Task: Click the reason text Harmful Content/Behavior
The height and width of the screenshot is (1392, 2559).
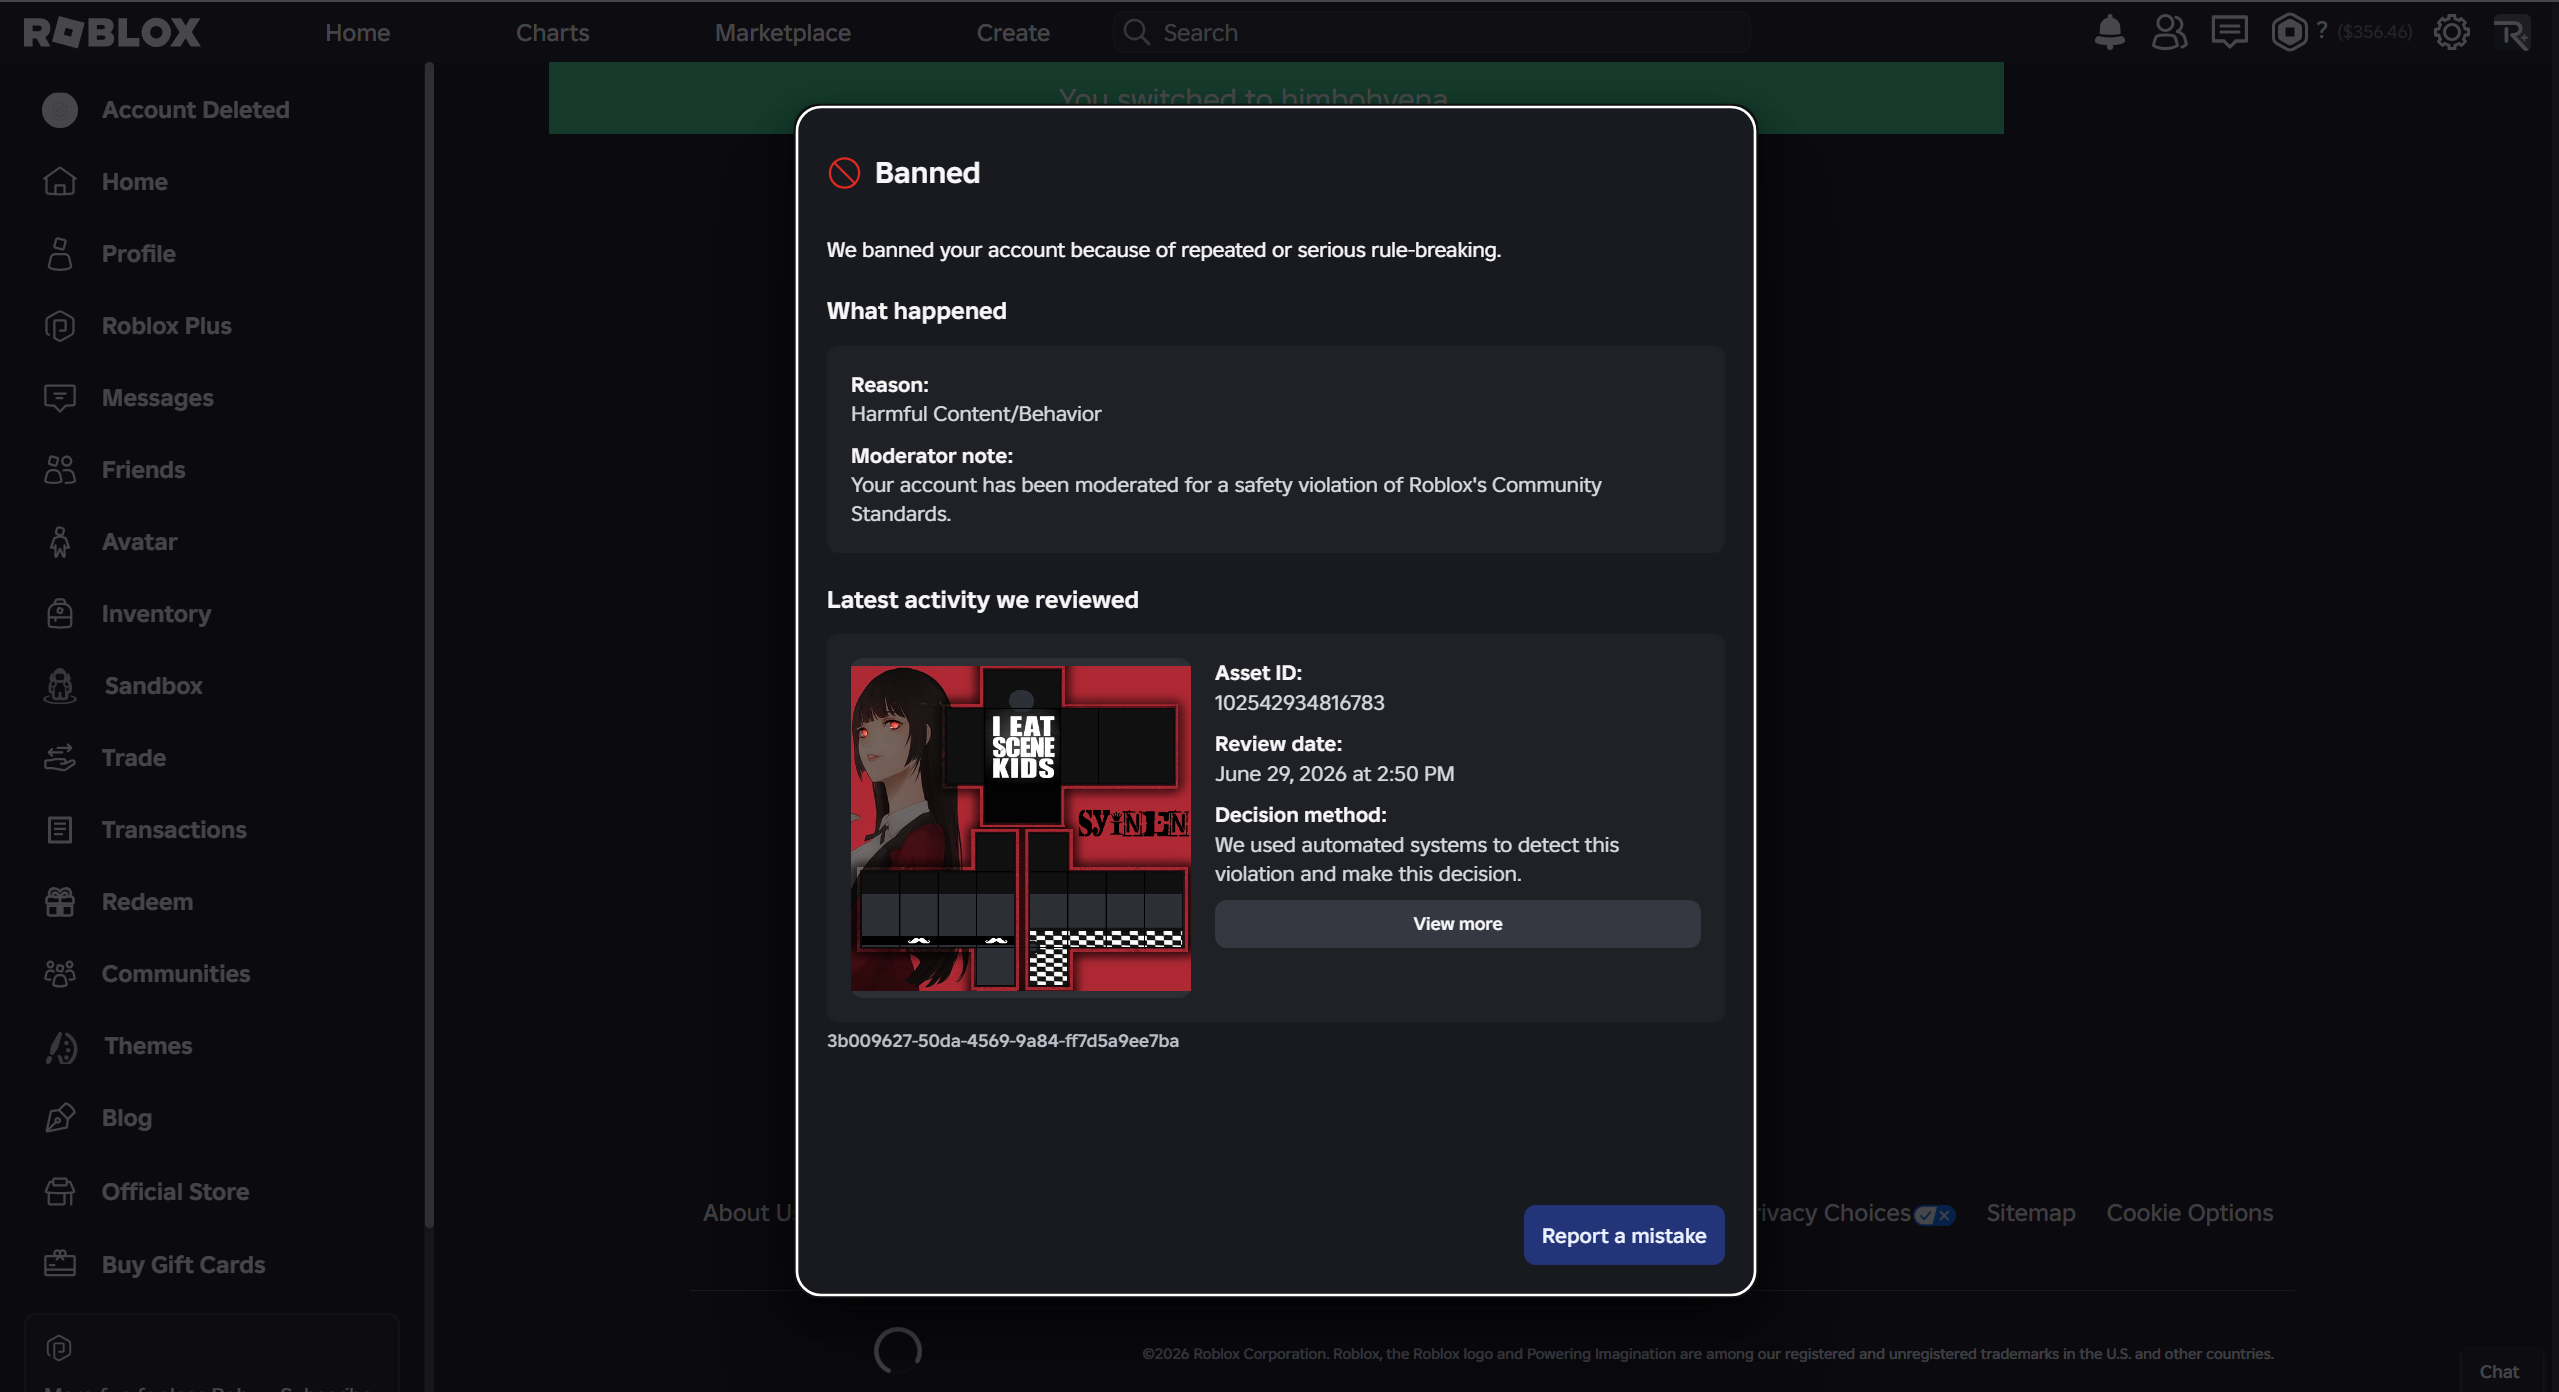Action: click(975, 414)
